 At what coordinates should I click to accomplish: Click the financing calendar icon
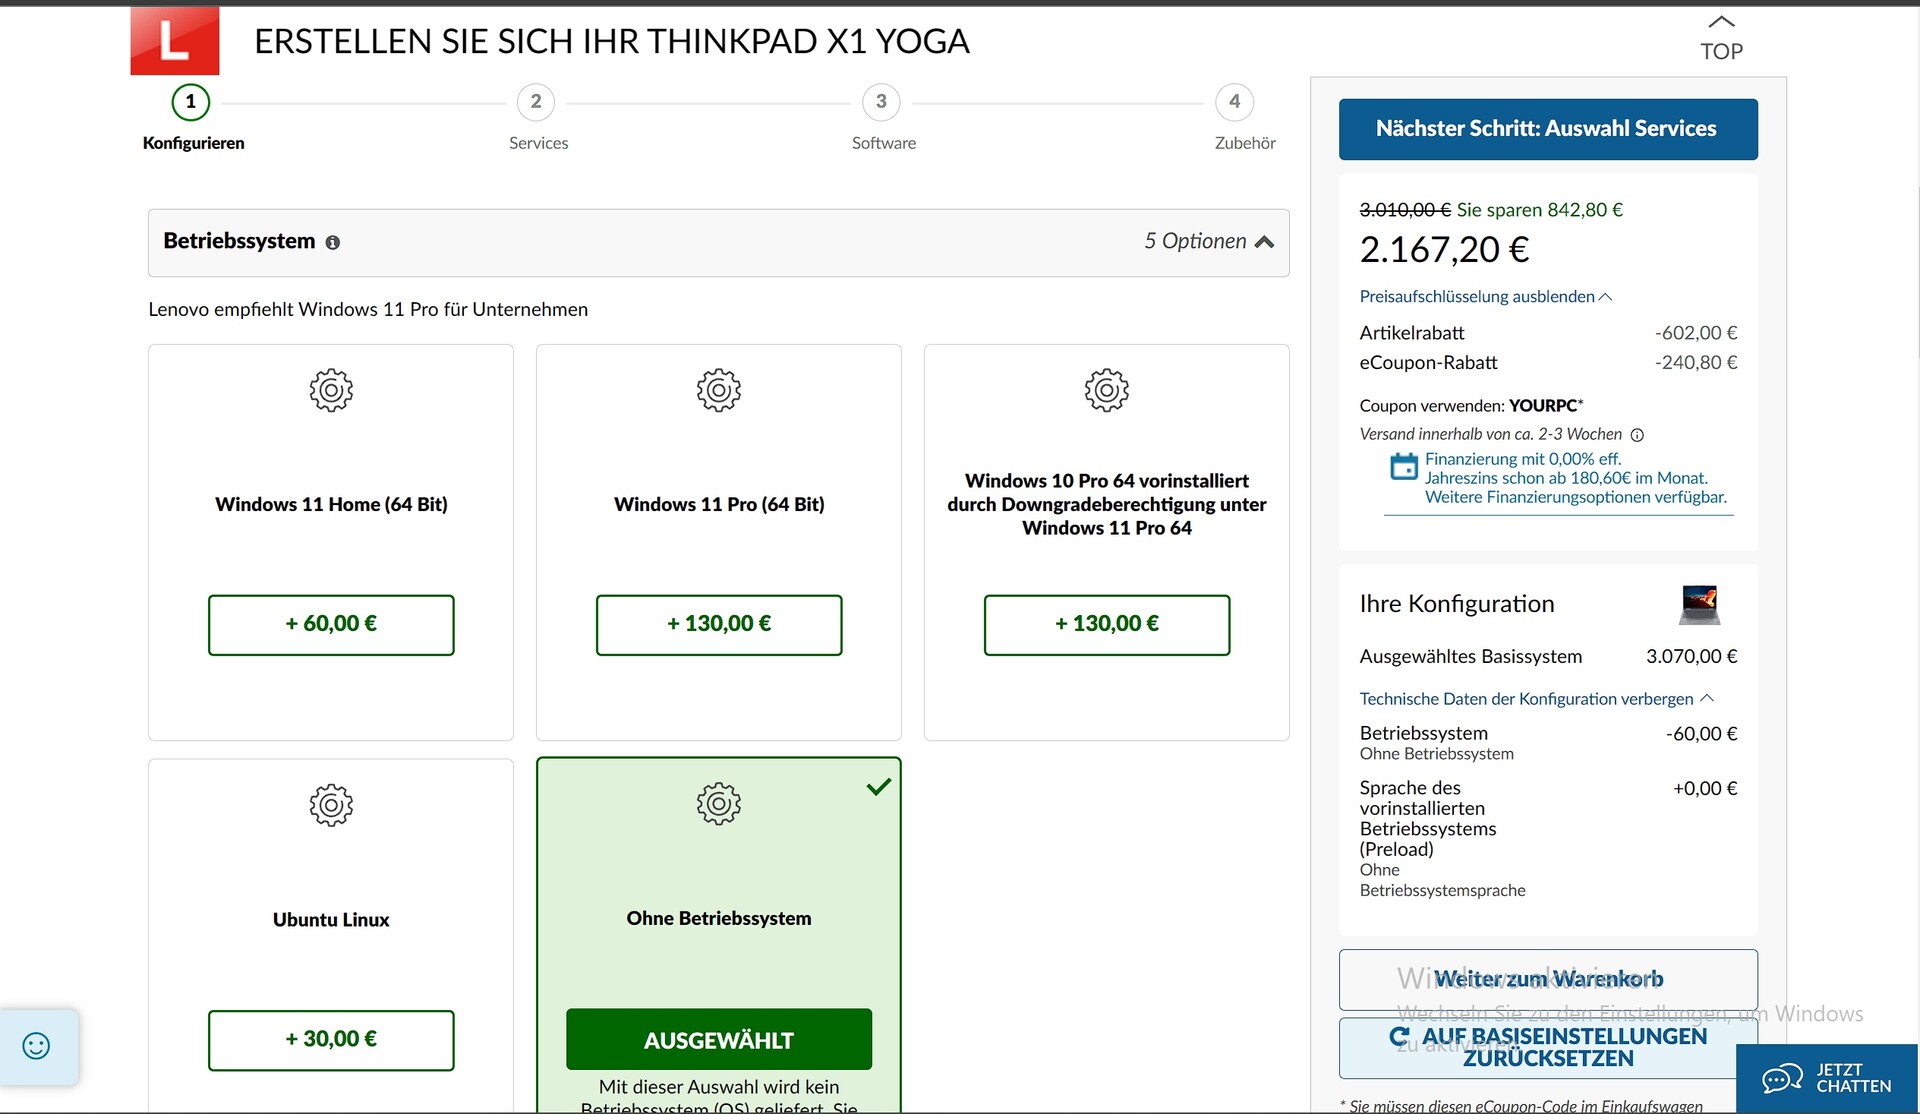click(1404, 467)
